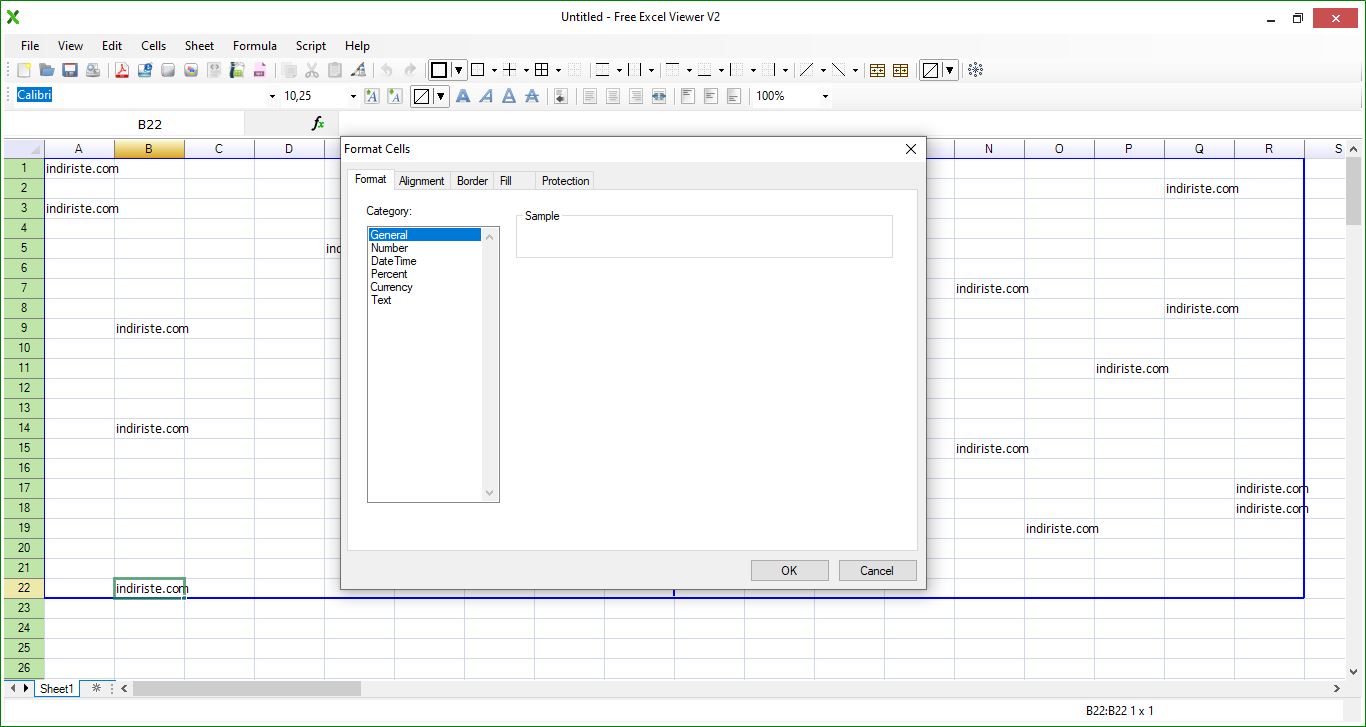Click the add sheet asterisk tab
The height and width of the screenshot is (727, 1366).
96,688
